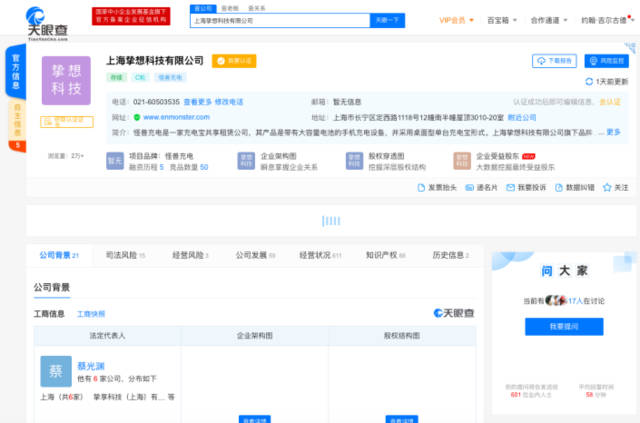
Task: Click the 发票抬头 icon
Action: tap(422, 187)
